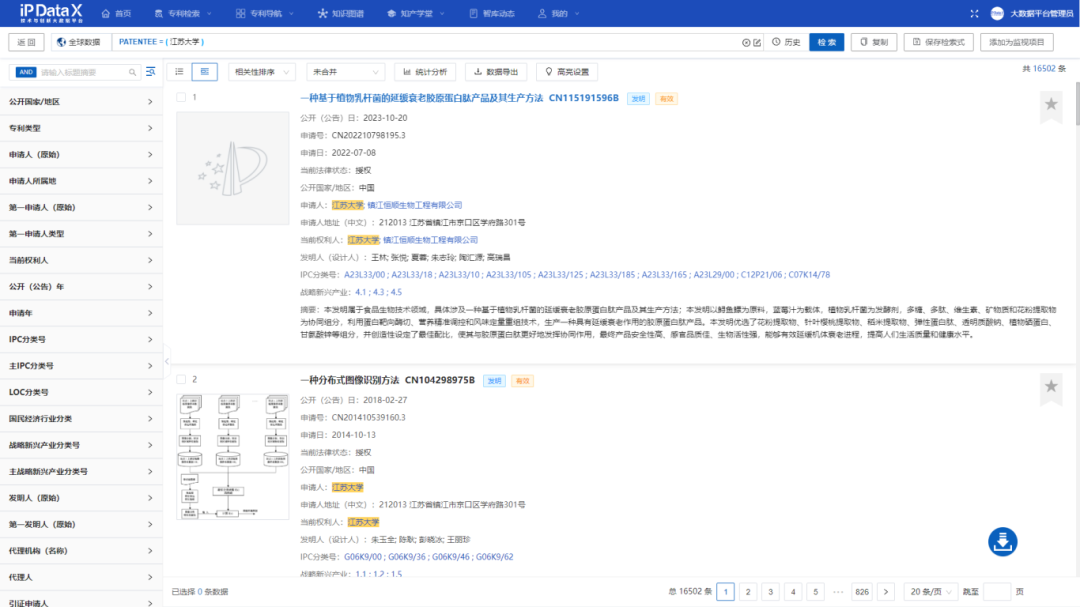Open the 20条/页 page size dropdown
Screen dimensions: 1080x607
click(930, 592)
